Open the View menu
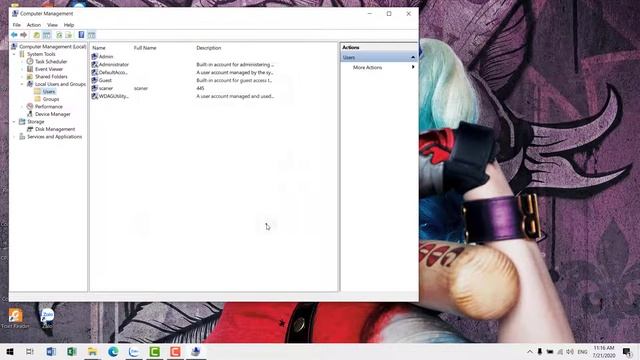The height and width of the screenshot is (360, 640). [52, 25]
